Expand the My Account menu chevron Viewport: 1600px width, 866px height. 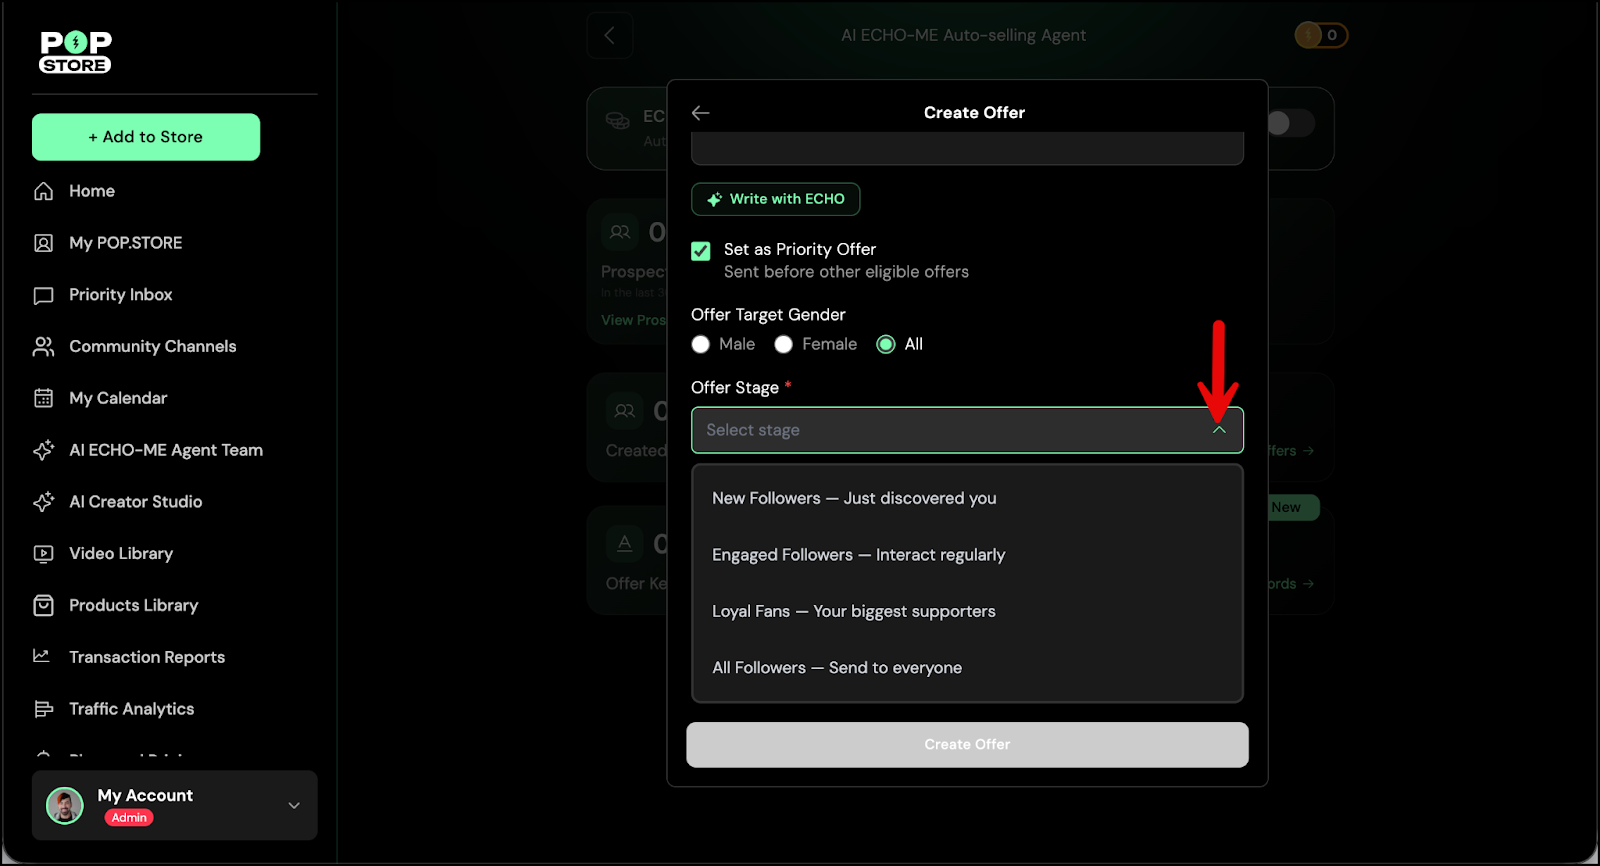pyautogui.click(x=294, y=806)
